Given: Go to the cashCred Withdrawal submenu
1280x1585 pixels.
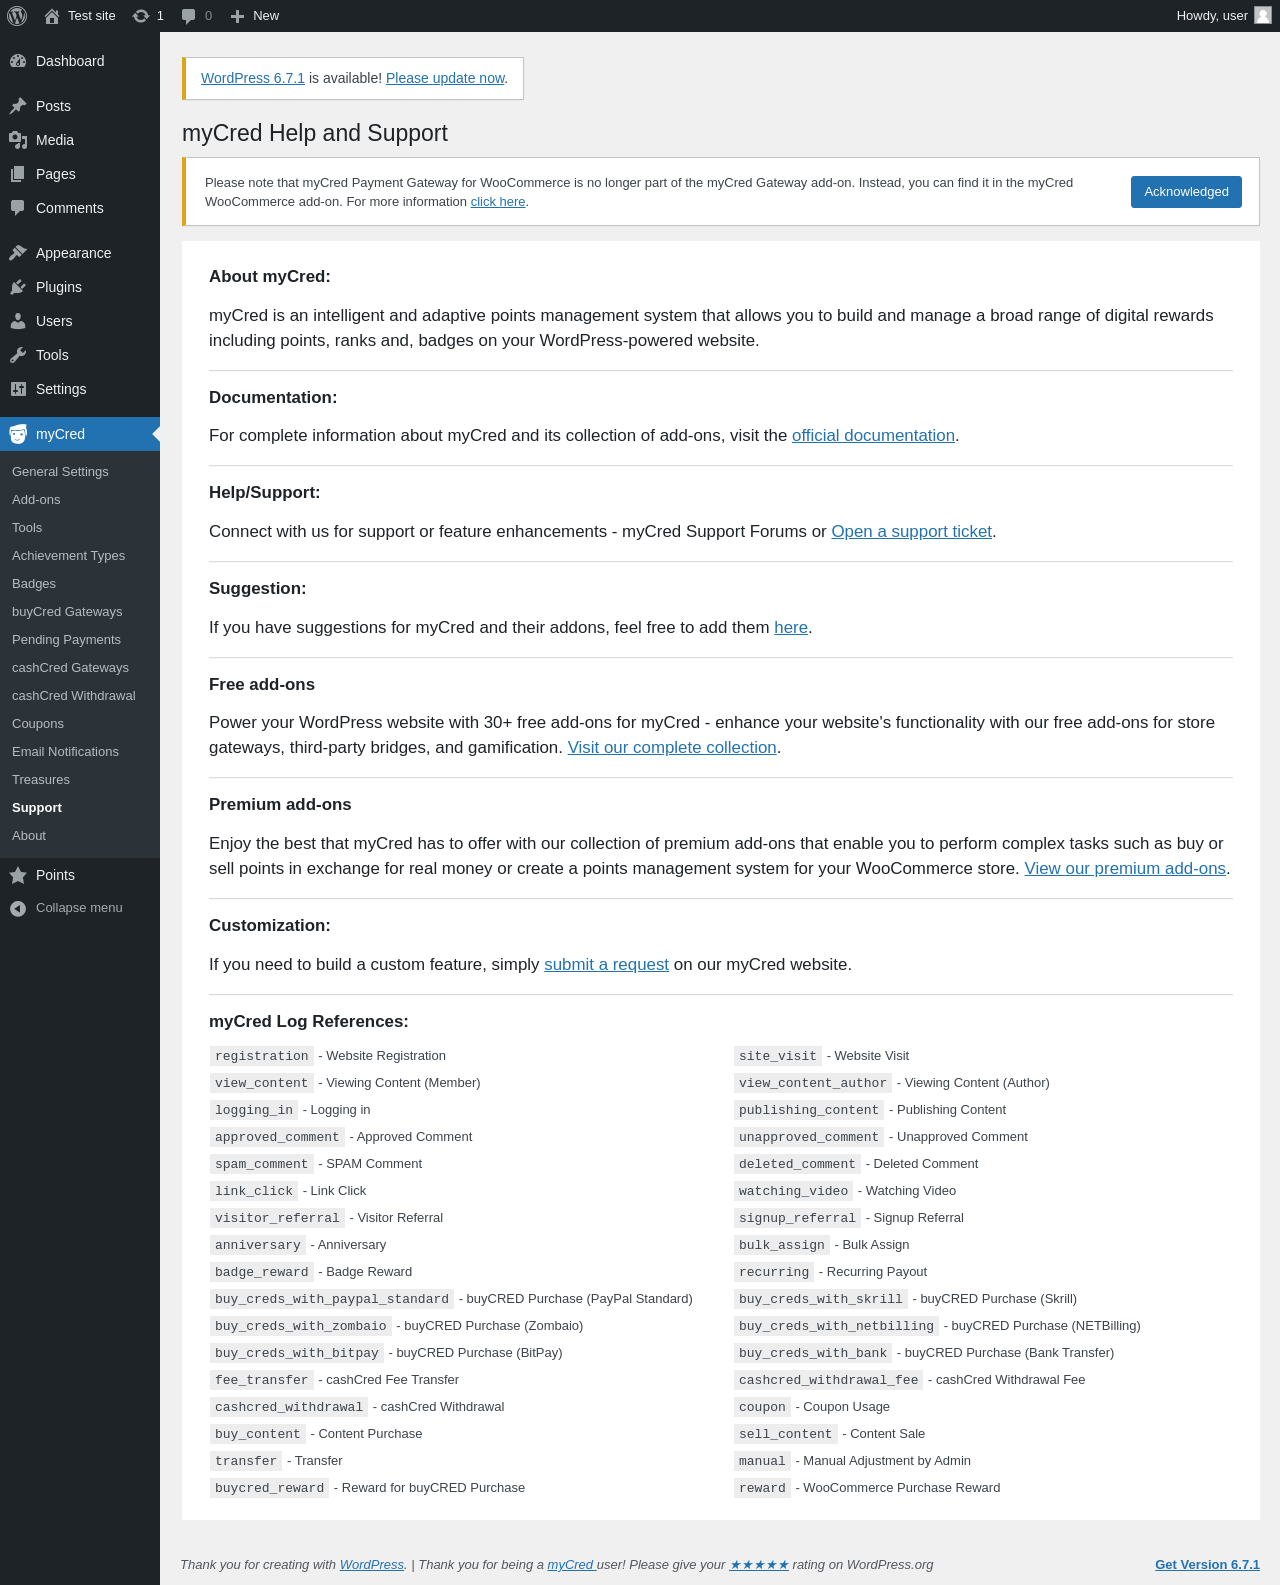Looking at the screenshot, I should pos(73,696).
